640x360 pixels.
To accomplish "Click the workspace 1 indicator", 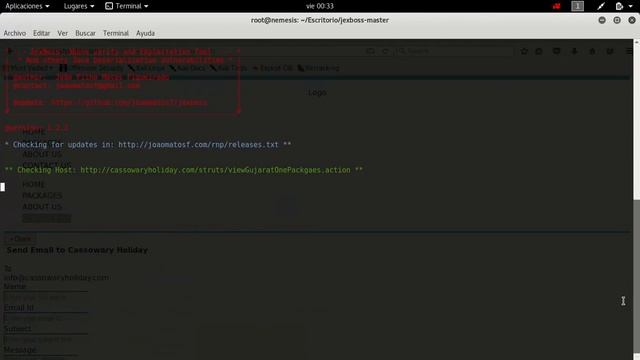I will (x=577, y=6).
